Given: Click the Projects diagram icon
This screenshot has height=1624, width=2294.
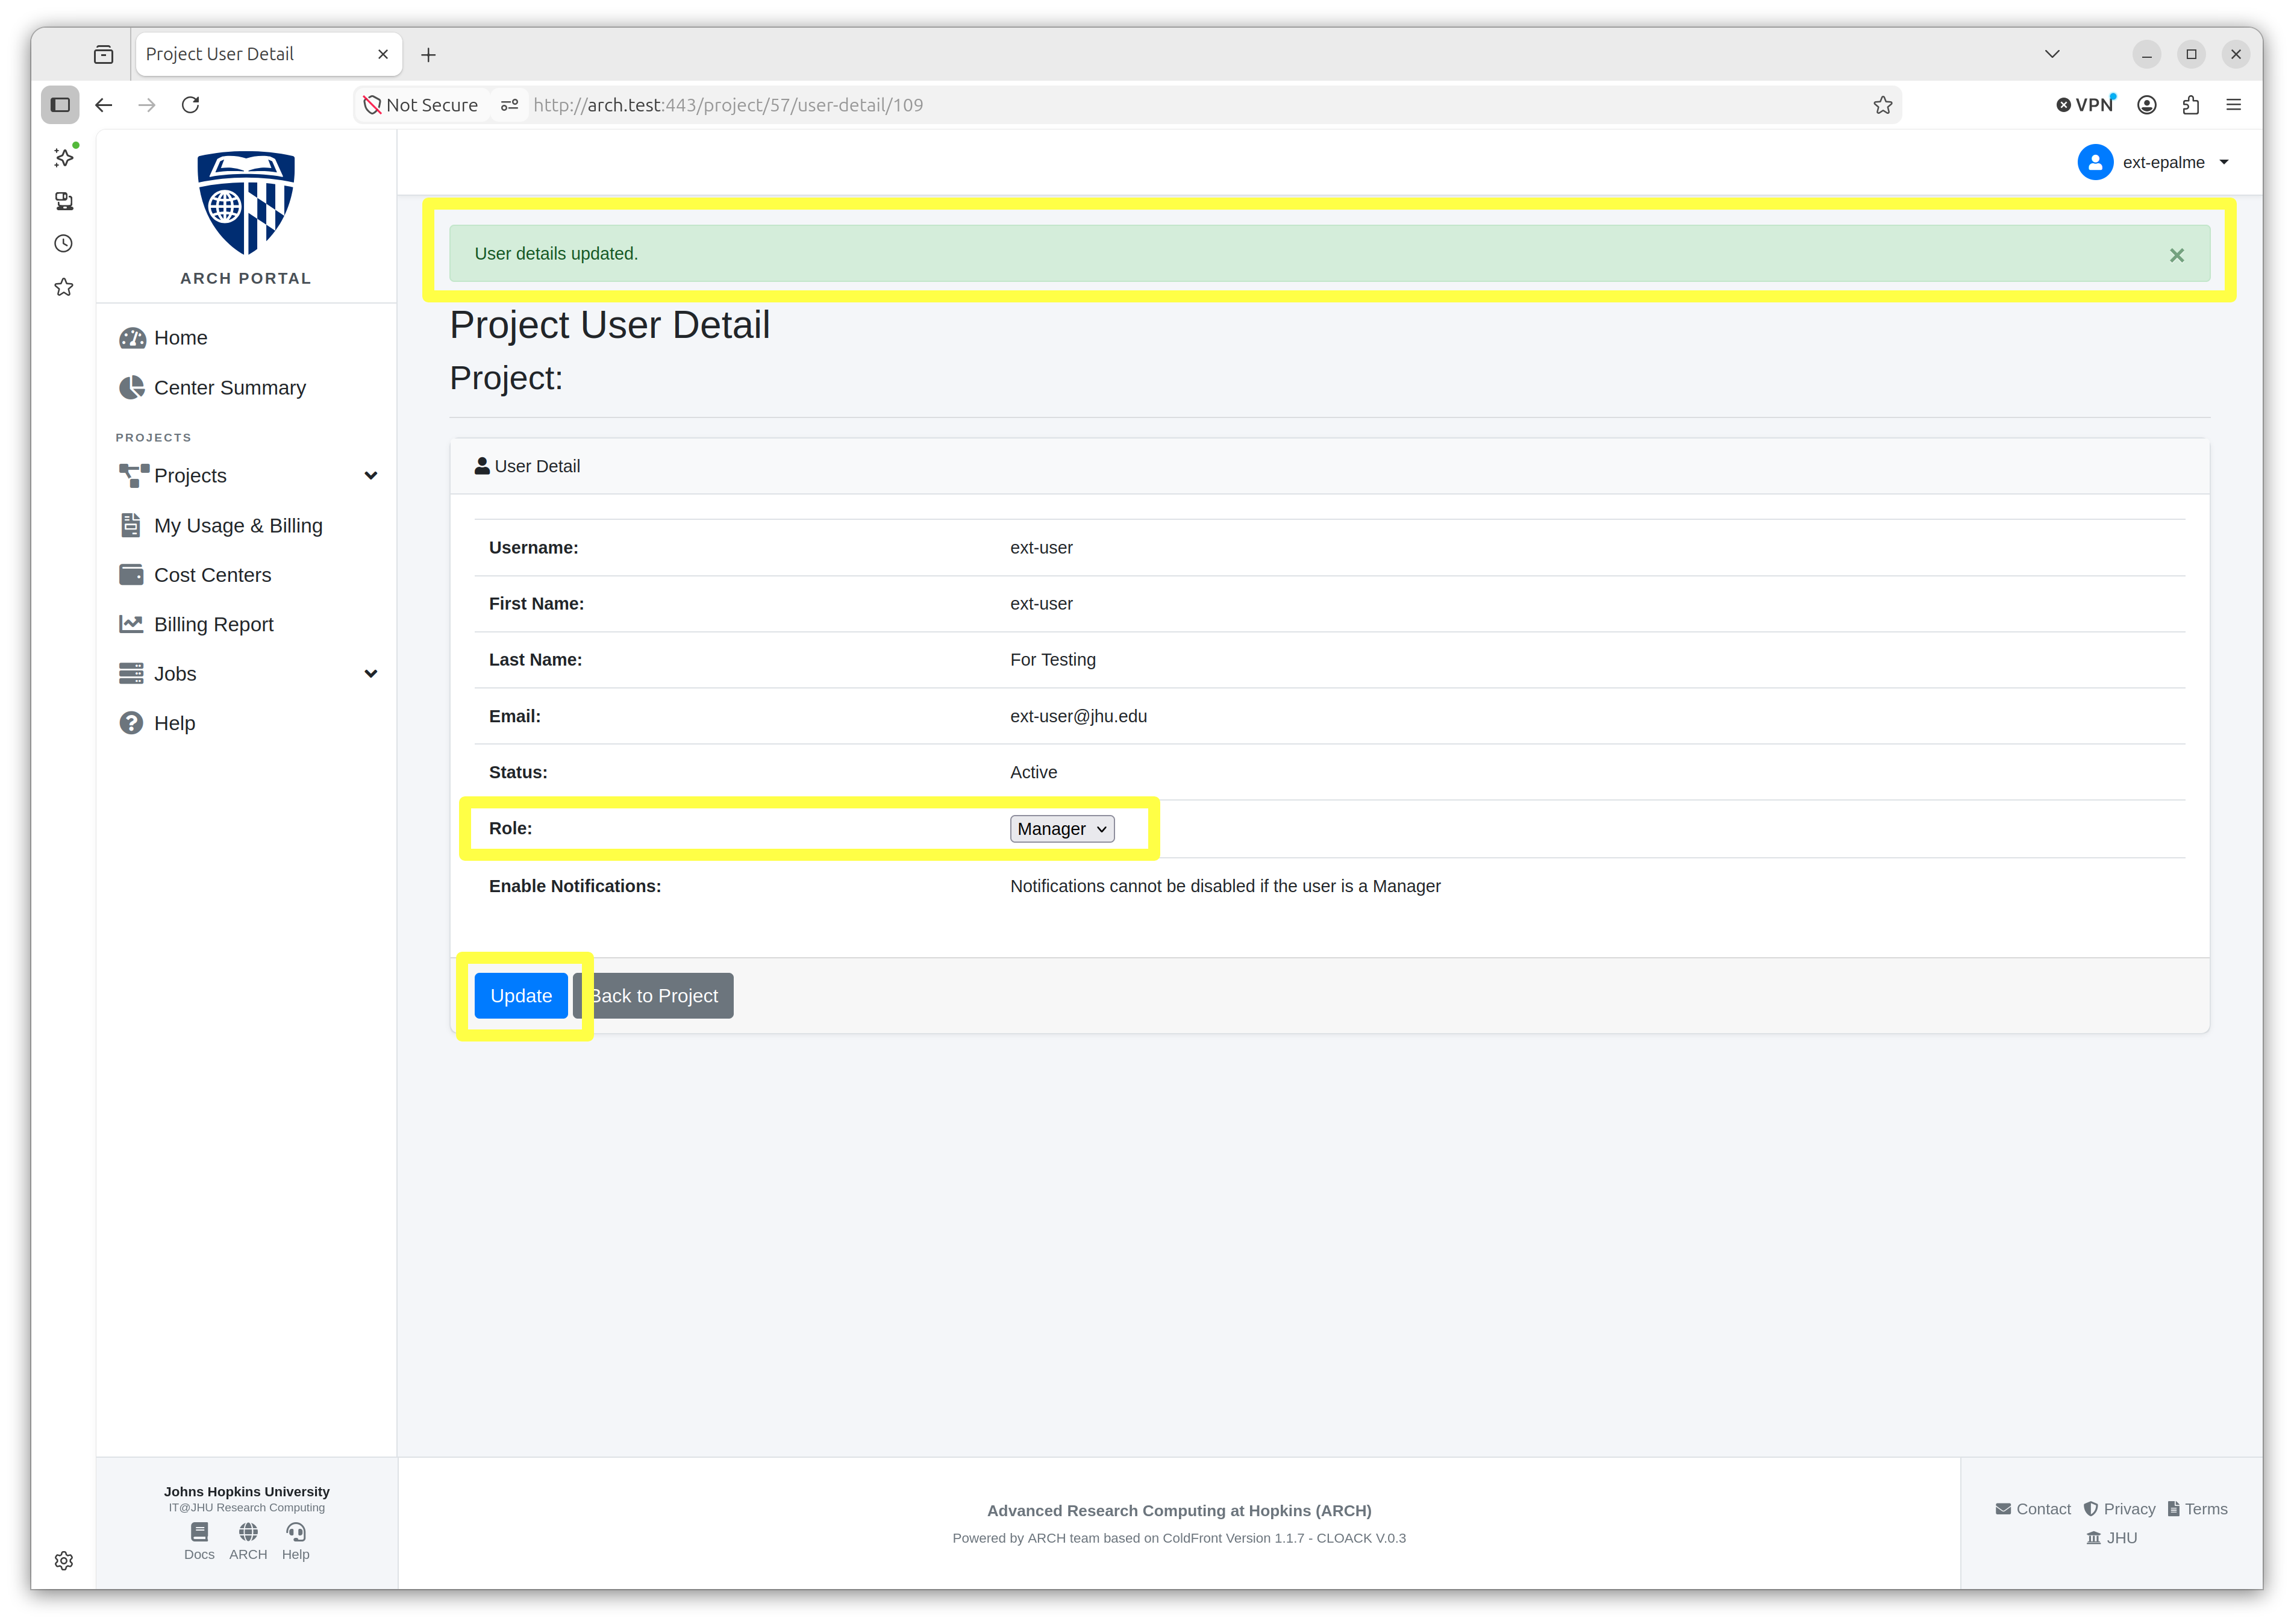Looking at the screenshot, I should pyautogui.click(x=133, y=476).
